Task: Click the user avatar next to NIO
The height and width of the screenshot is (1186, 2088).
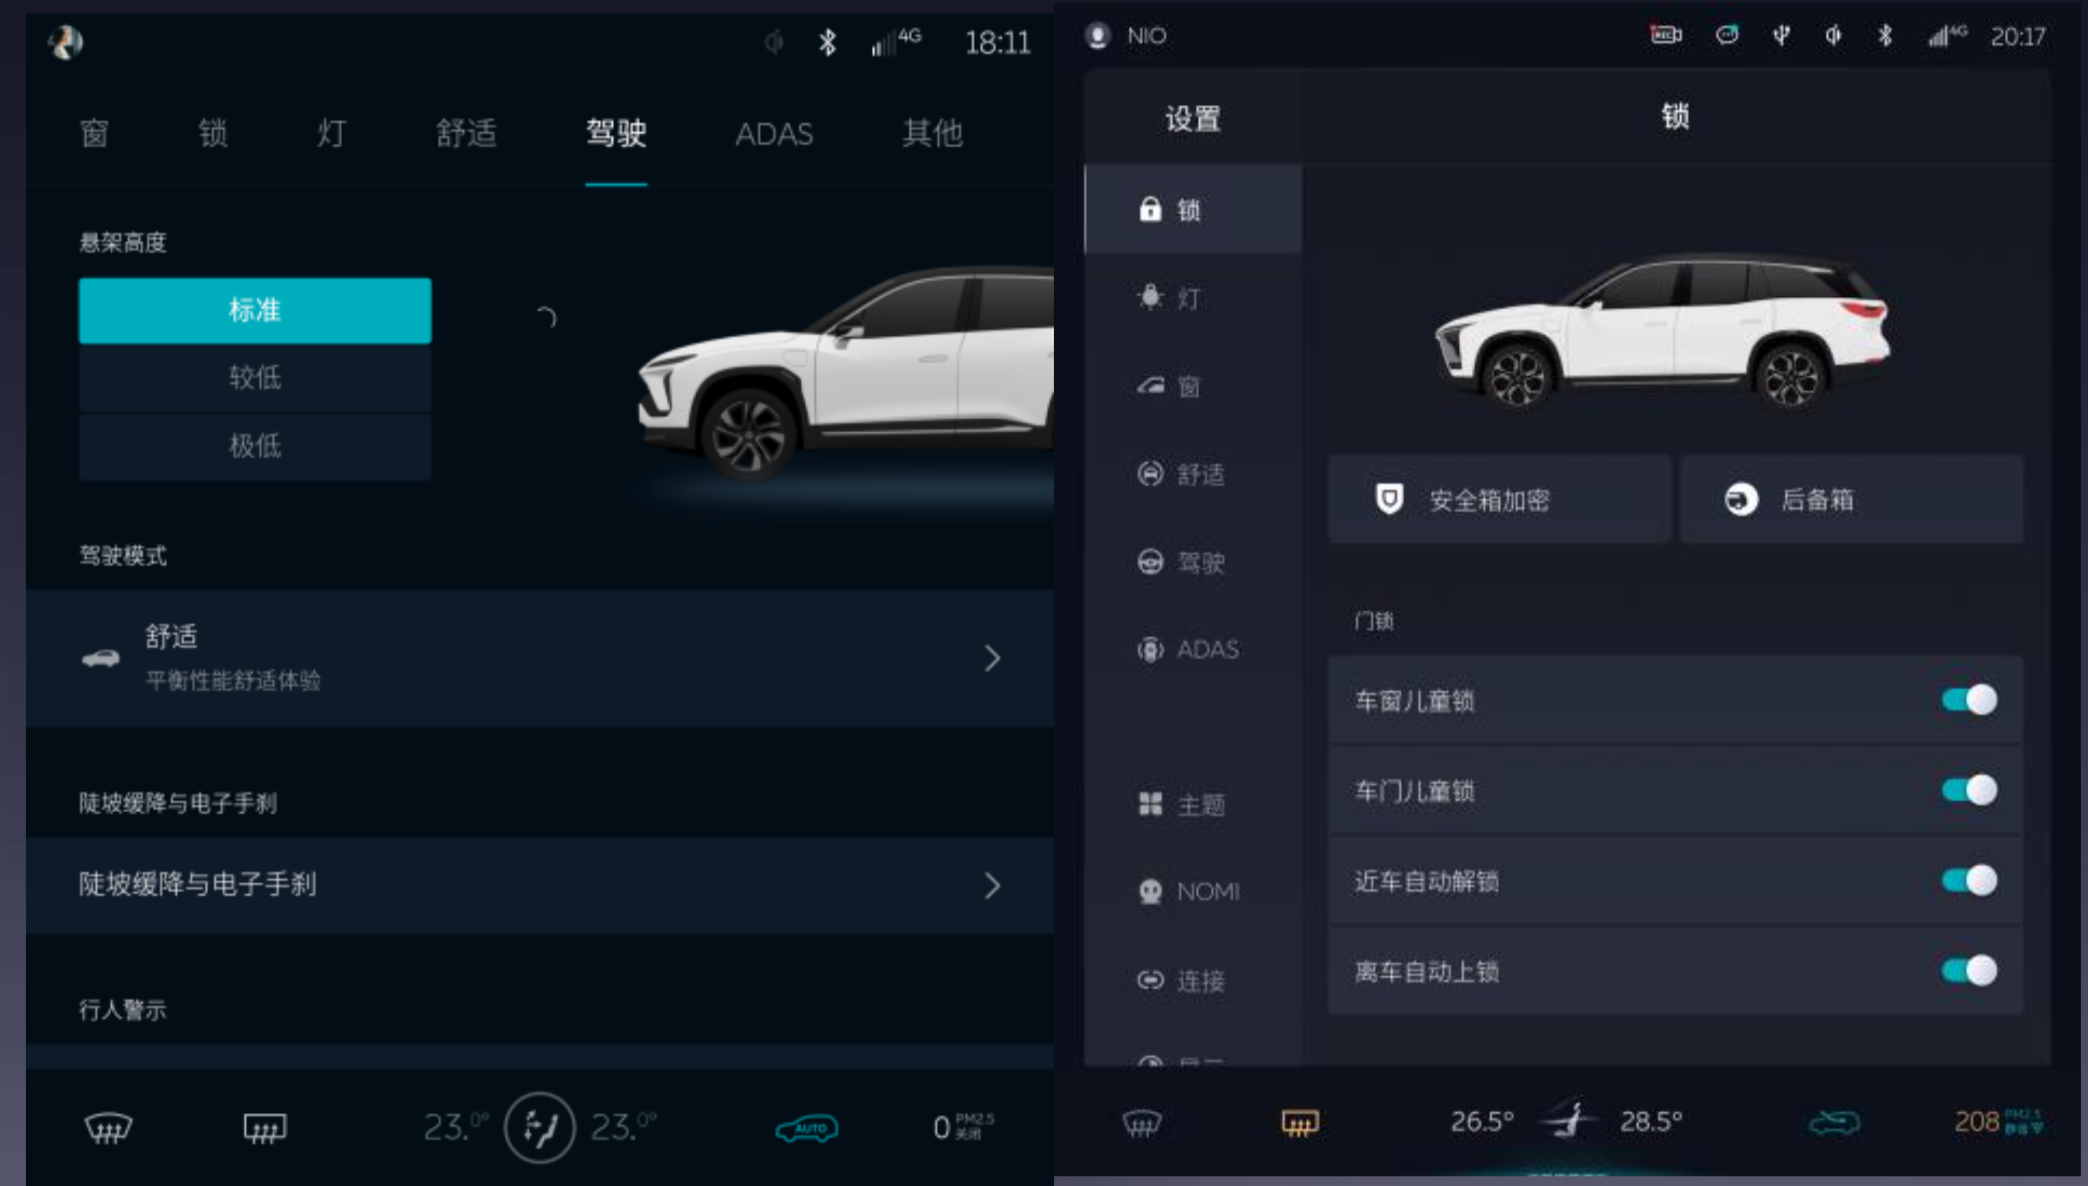Action: tap(1098, 36)
